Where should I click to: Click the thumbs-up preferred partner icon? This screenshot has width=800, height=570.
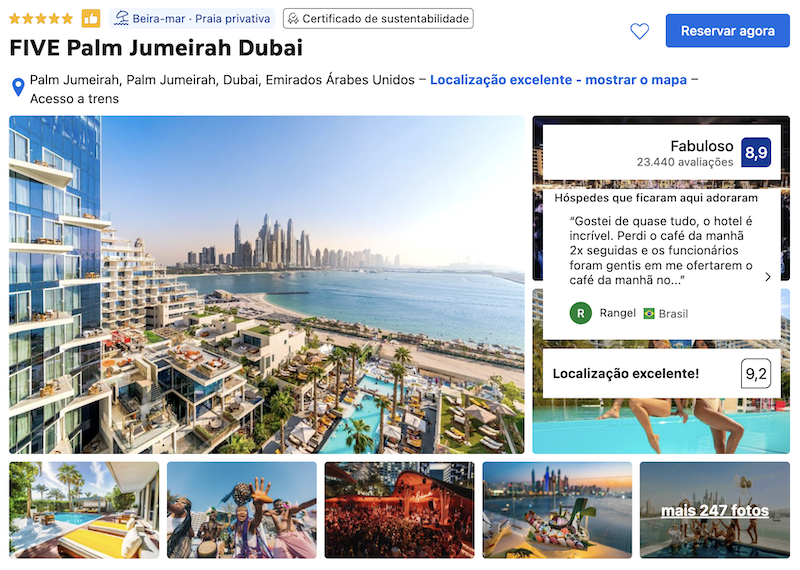tap(91, 19)
